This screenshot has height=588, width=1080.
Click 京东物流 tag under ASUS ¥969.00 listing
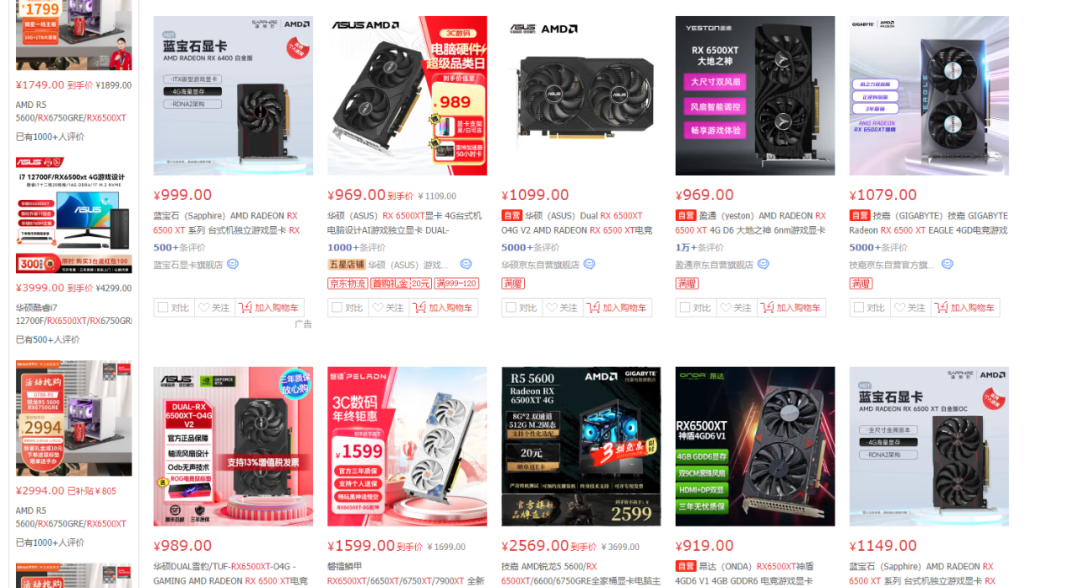348,284
